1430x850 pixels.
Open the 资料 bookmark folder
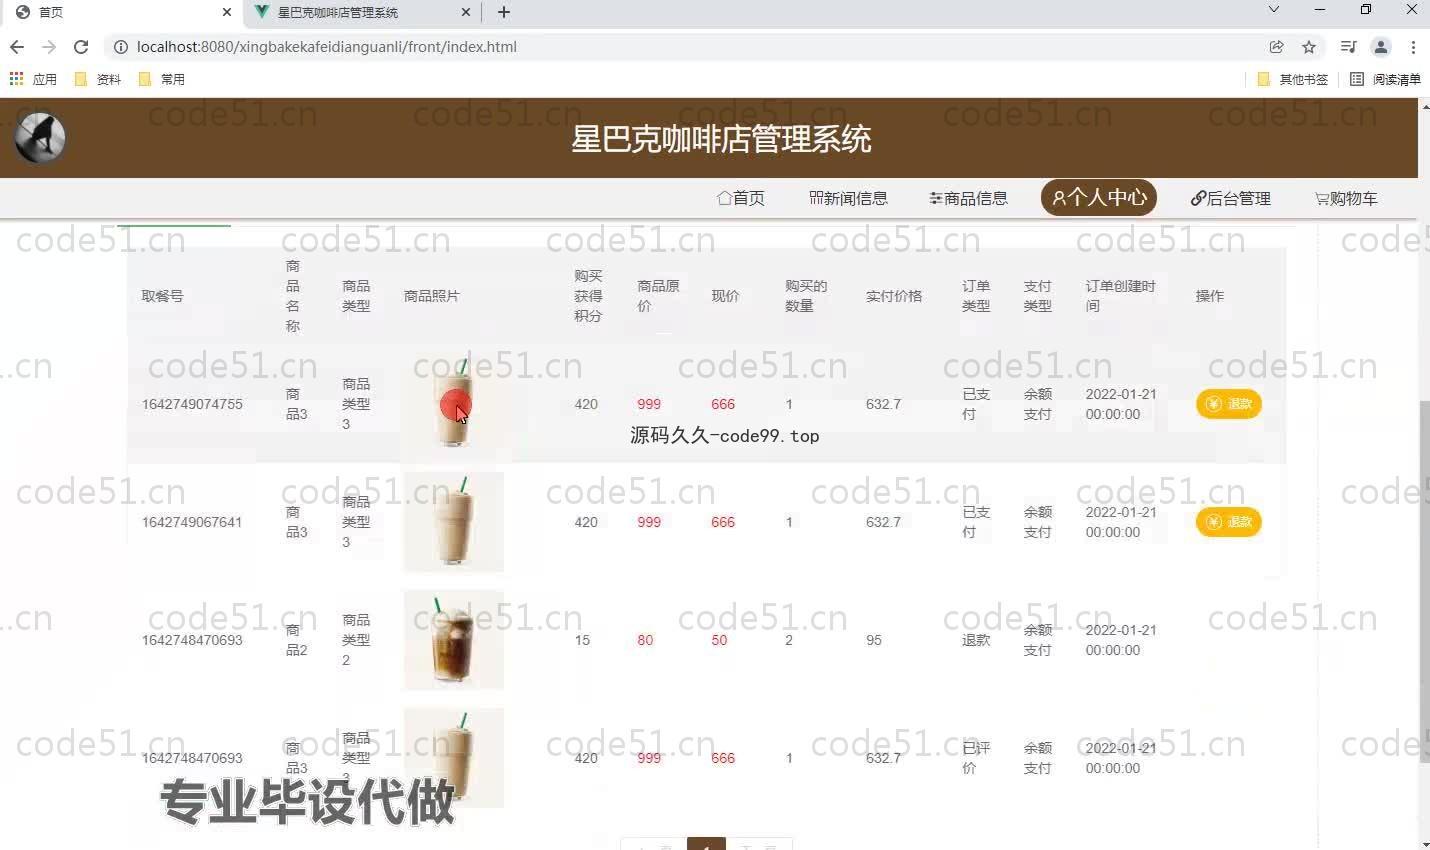pyautogui.click(x=98, y=79)
